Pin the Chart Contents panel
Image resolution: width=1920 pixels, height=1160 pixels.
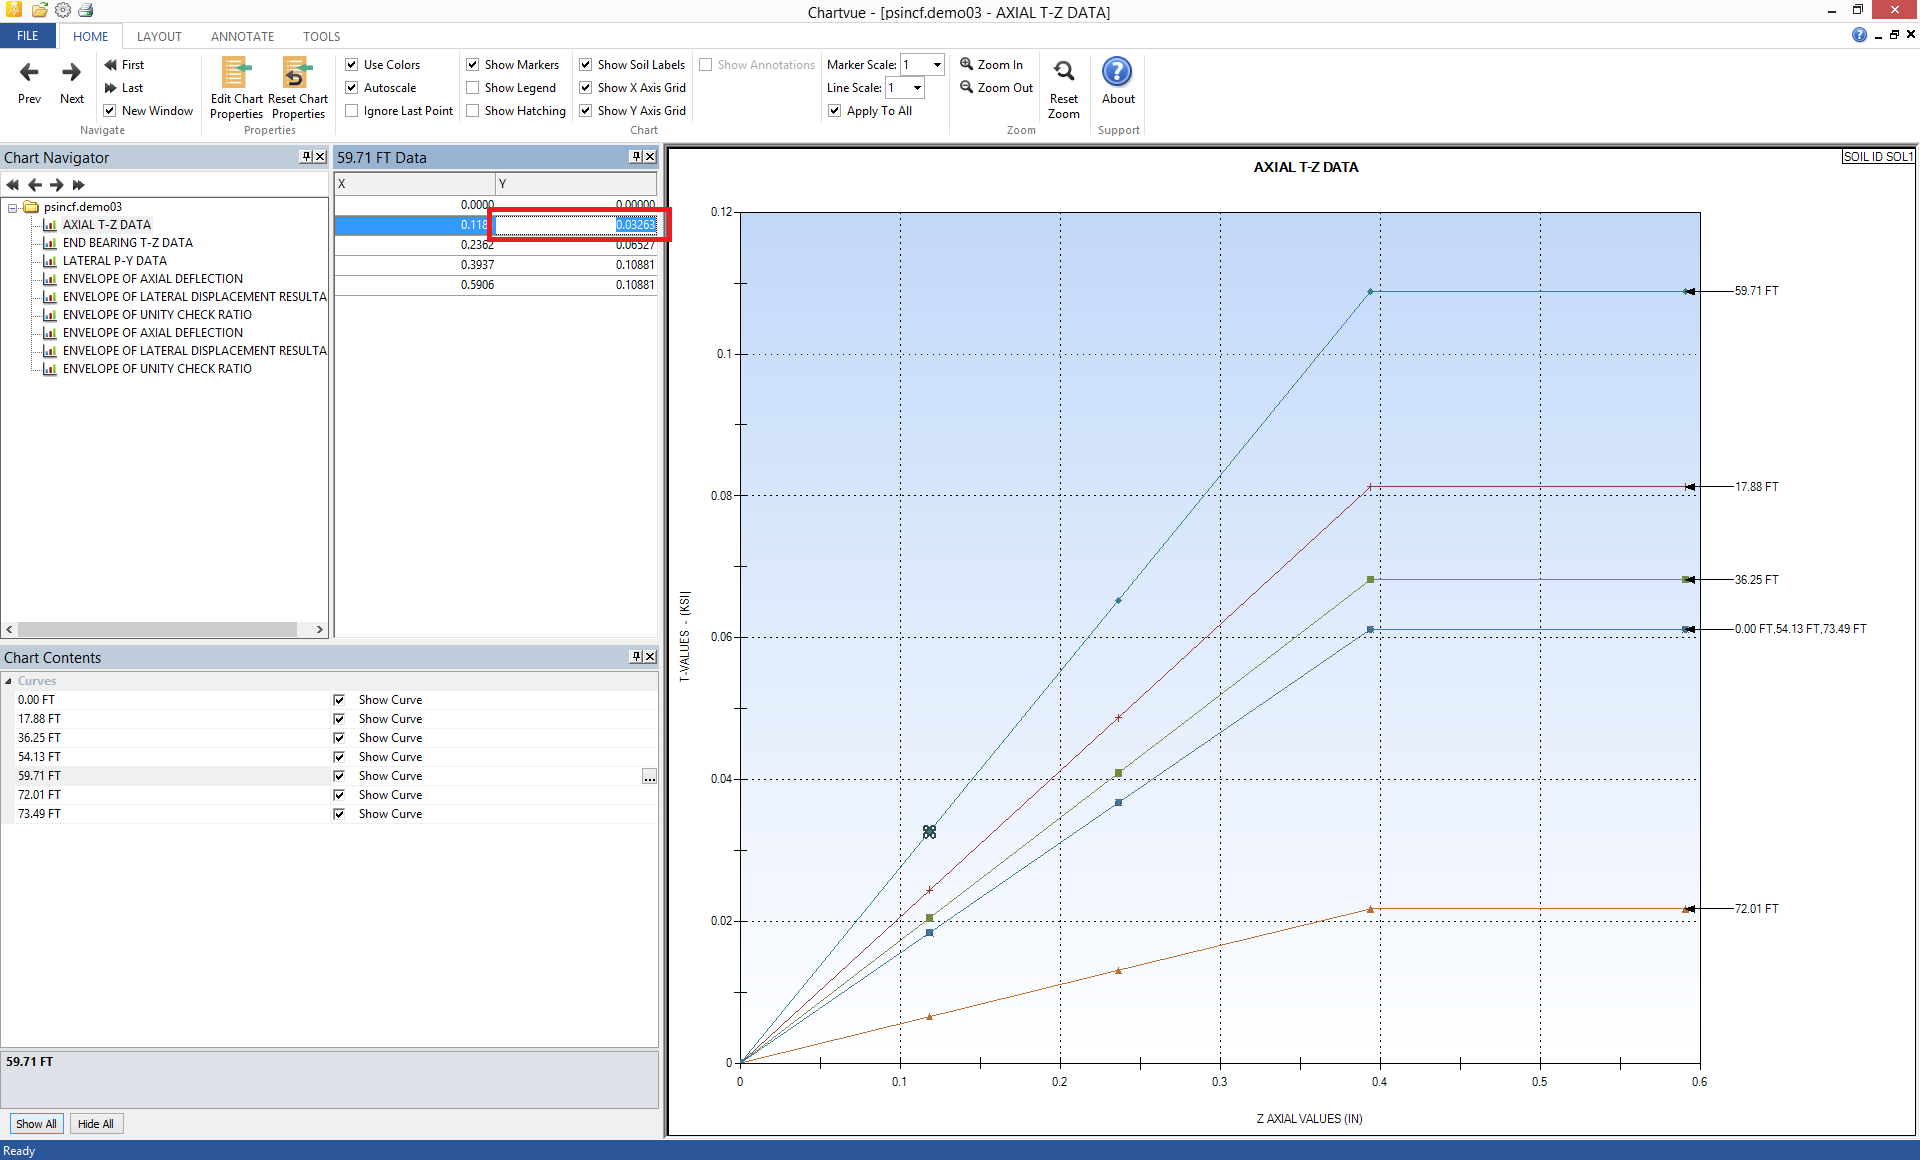[x=636, y=657]
